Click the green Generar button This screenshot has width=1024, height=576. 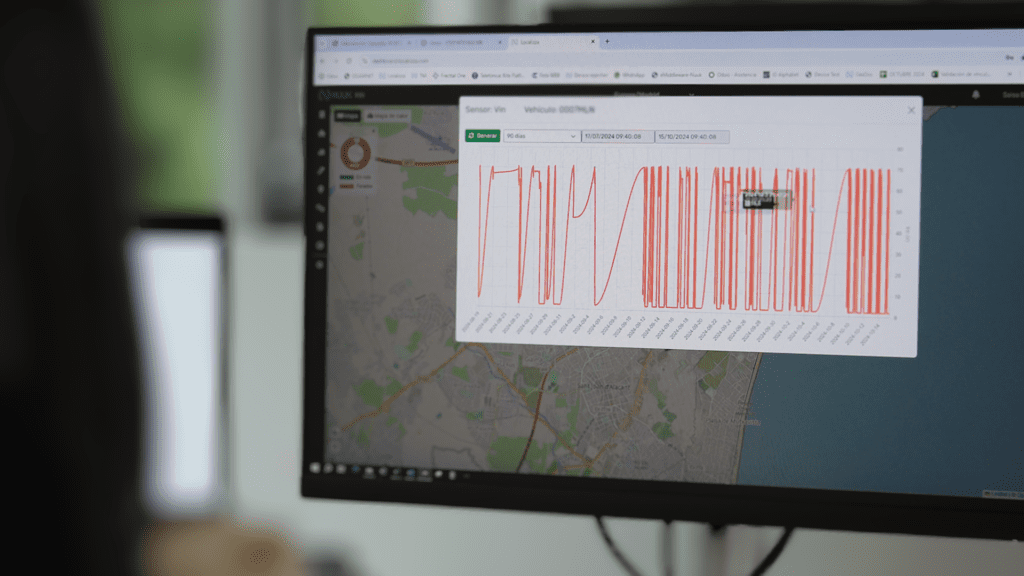click(482, 135)
